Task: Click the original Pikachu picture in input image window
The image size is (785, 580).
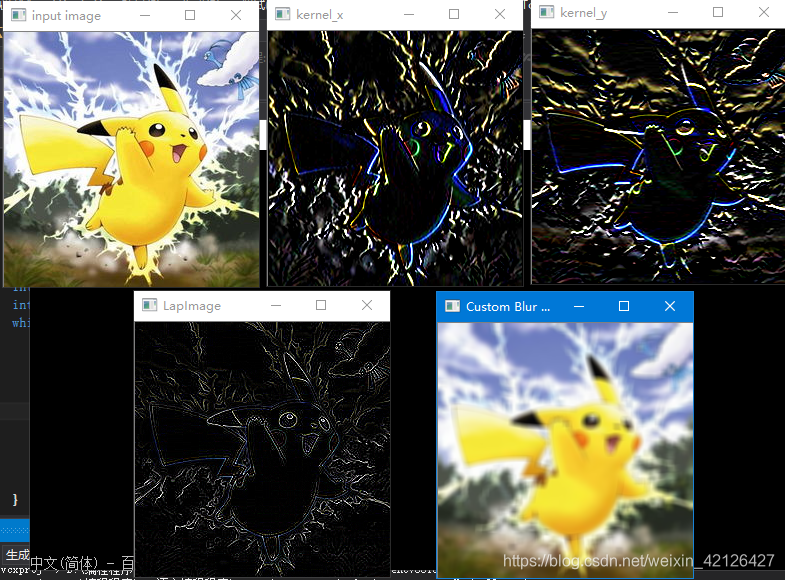Action: (x=132, y=159)
